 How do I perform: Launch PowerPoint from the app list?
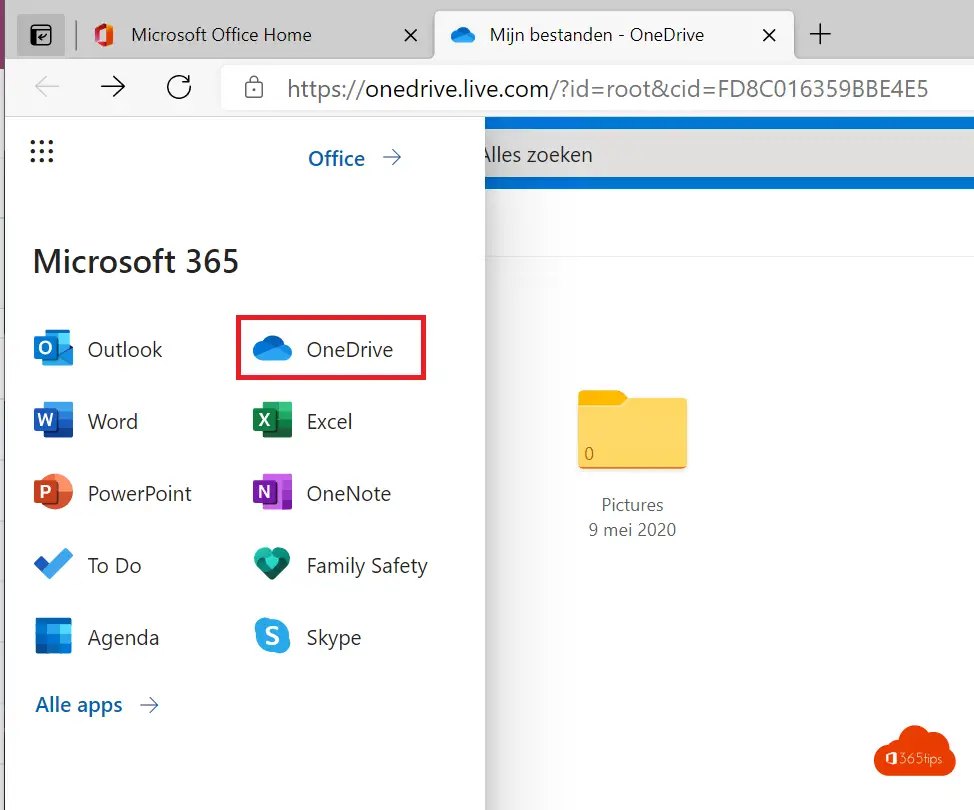112,493
